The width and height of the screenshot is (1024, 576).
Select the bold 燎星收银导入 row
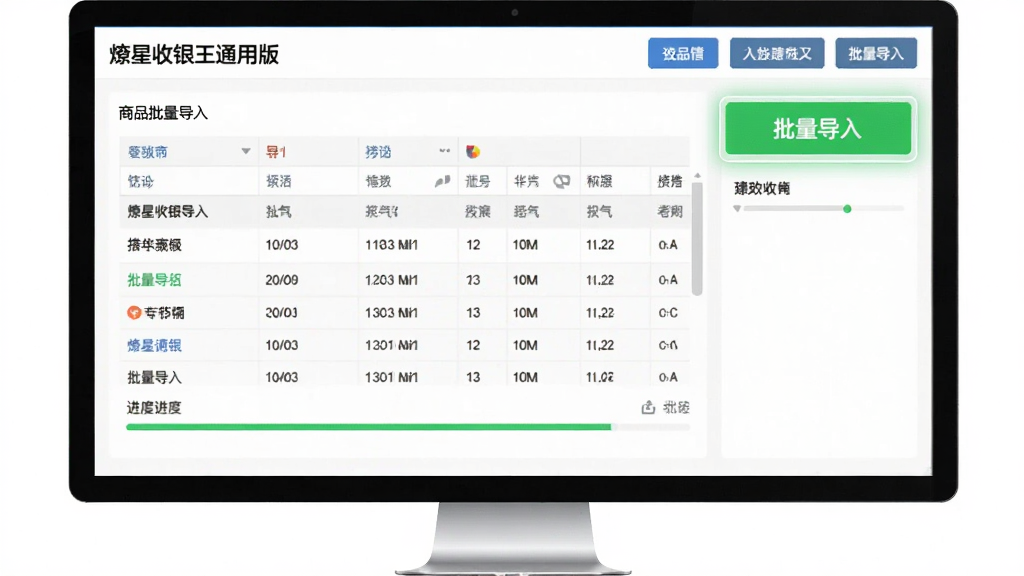coord(405,212)
